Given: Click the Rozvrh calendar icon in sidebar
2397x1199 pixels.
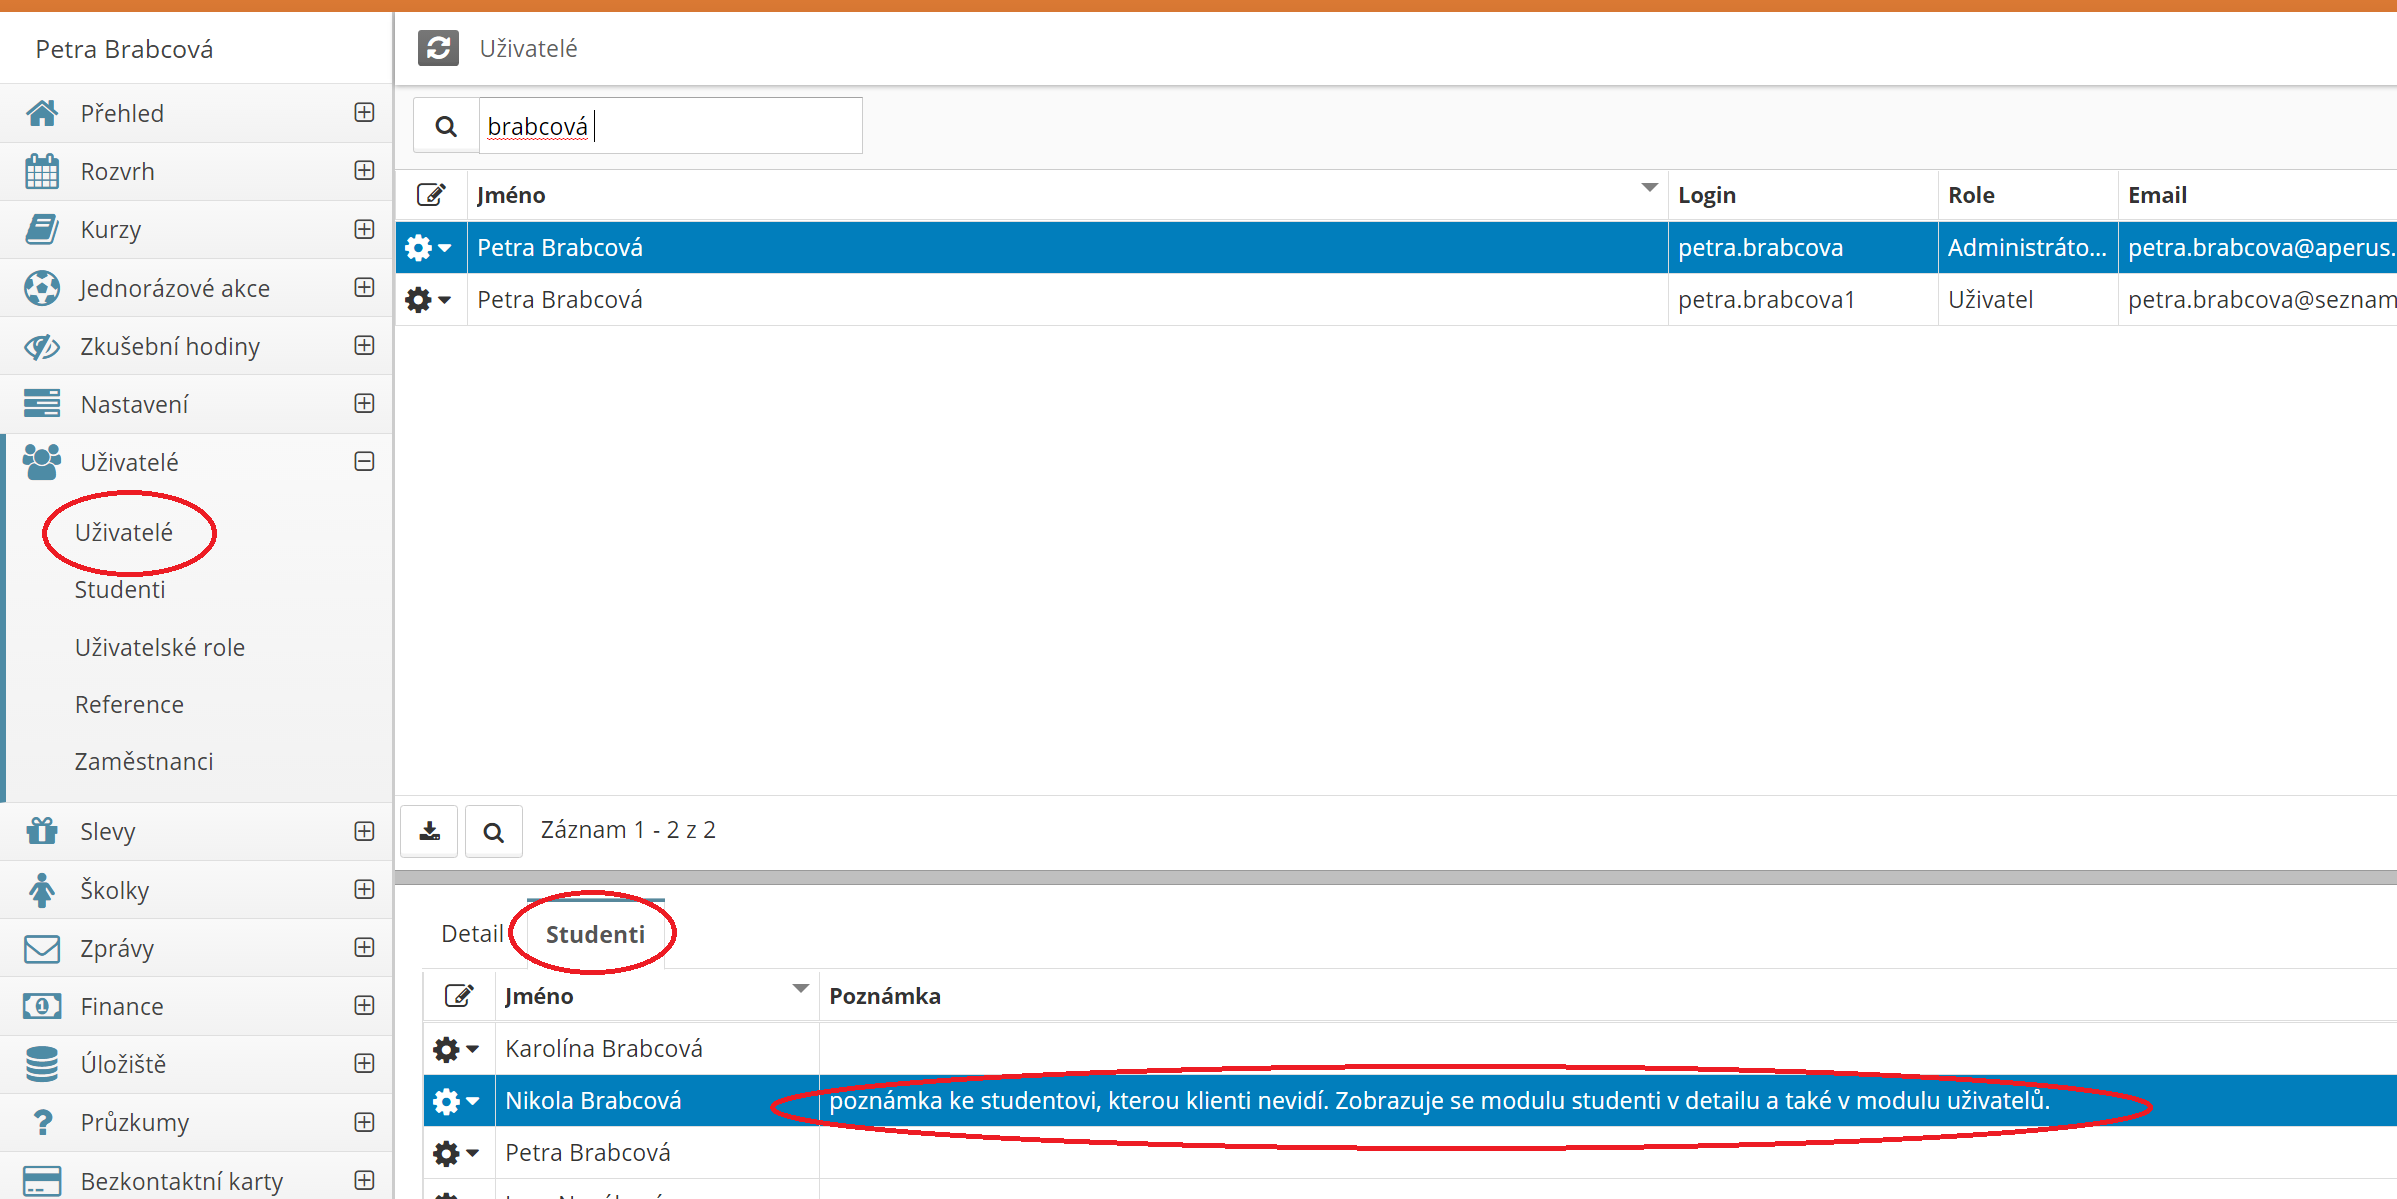Looking at the screenshot, I should pos(42,172).
